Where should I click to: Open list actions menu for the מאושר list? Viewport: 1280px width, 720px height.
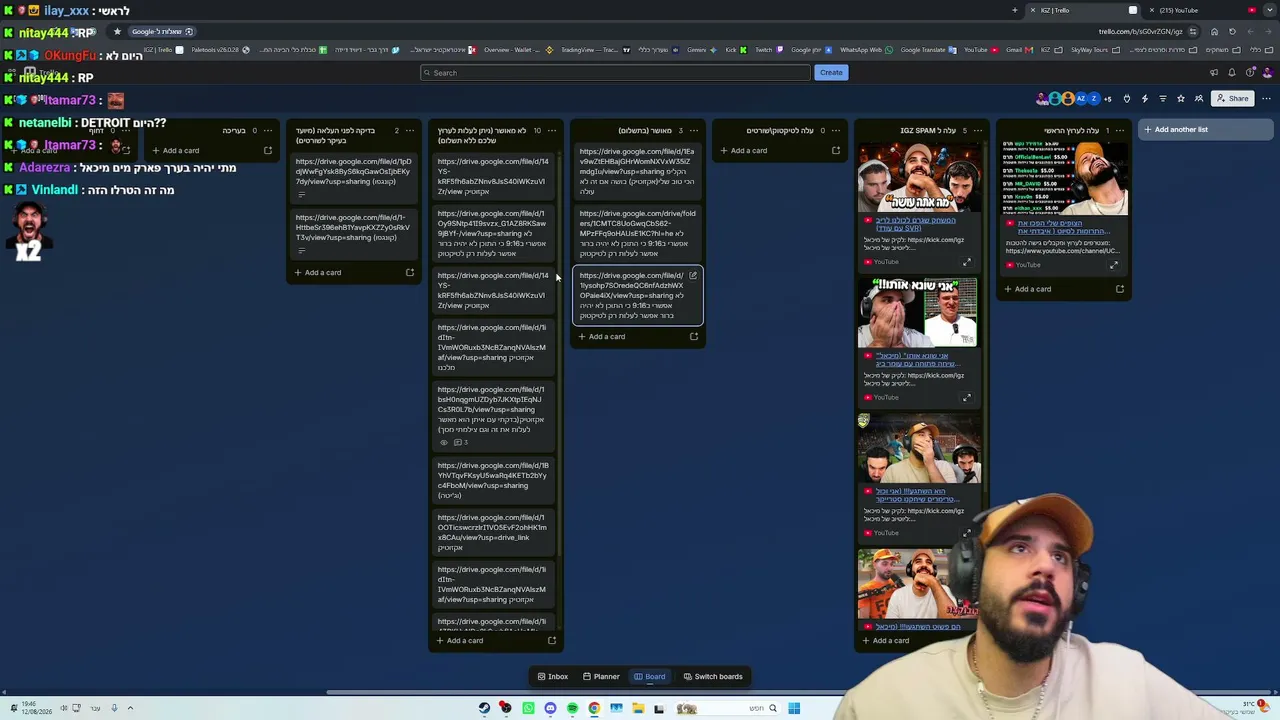[x=694, y=130]
